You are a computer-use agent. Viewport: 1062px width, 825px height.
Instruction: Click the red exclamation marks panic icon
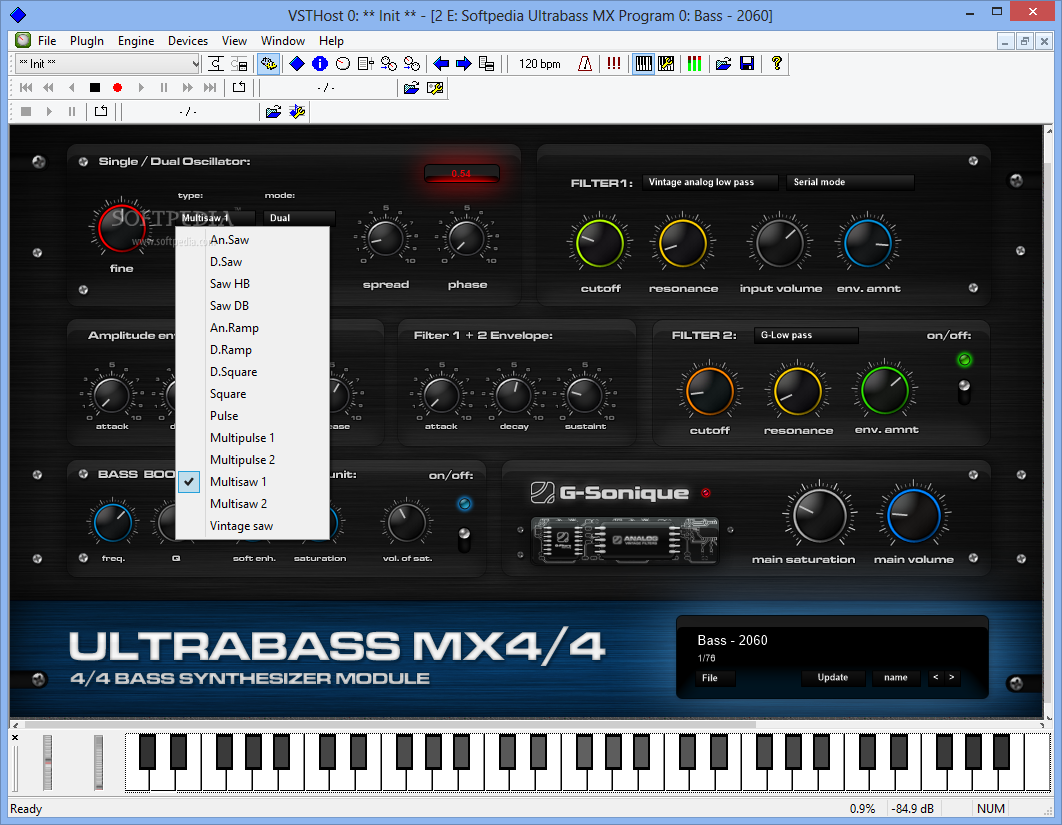tap(614, 64)
